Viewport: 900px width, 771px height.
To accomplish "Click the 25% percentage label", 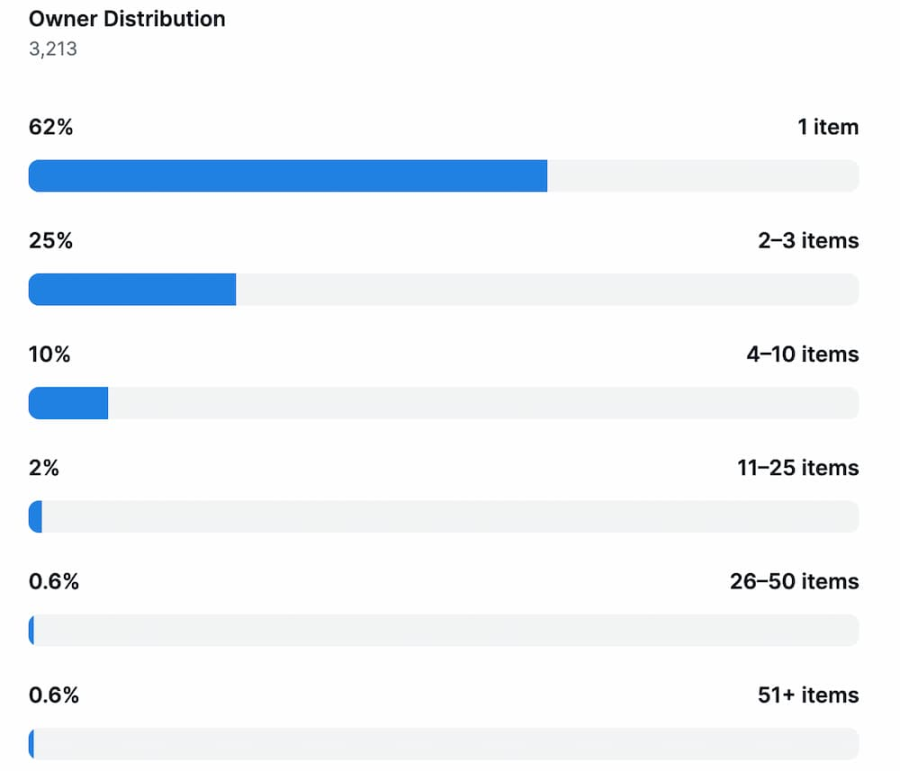I will (x=51, y=241).
